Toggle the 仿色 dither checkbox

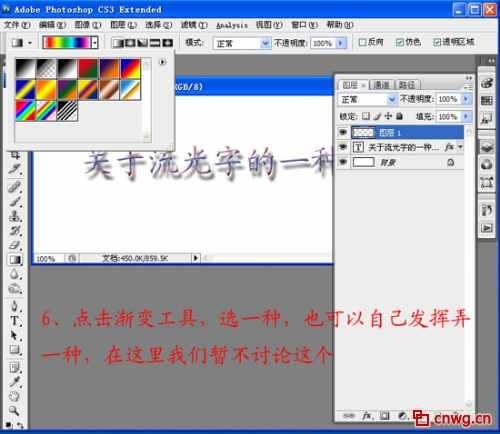click(x=400, y=42)
